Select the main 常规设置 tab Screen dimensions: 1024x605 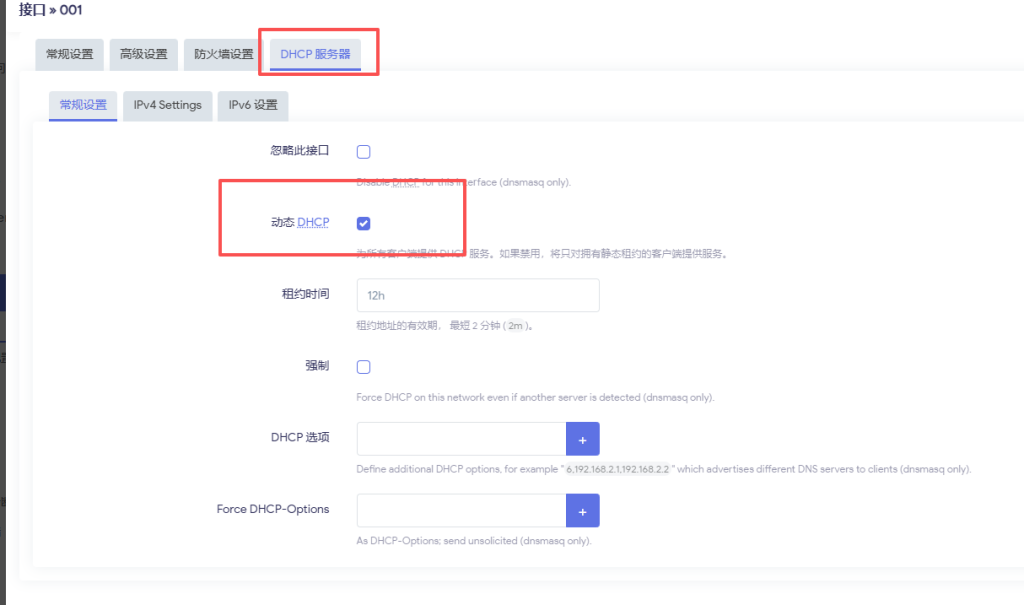(x=69, y=55)
